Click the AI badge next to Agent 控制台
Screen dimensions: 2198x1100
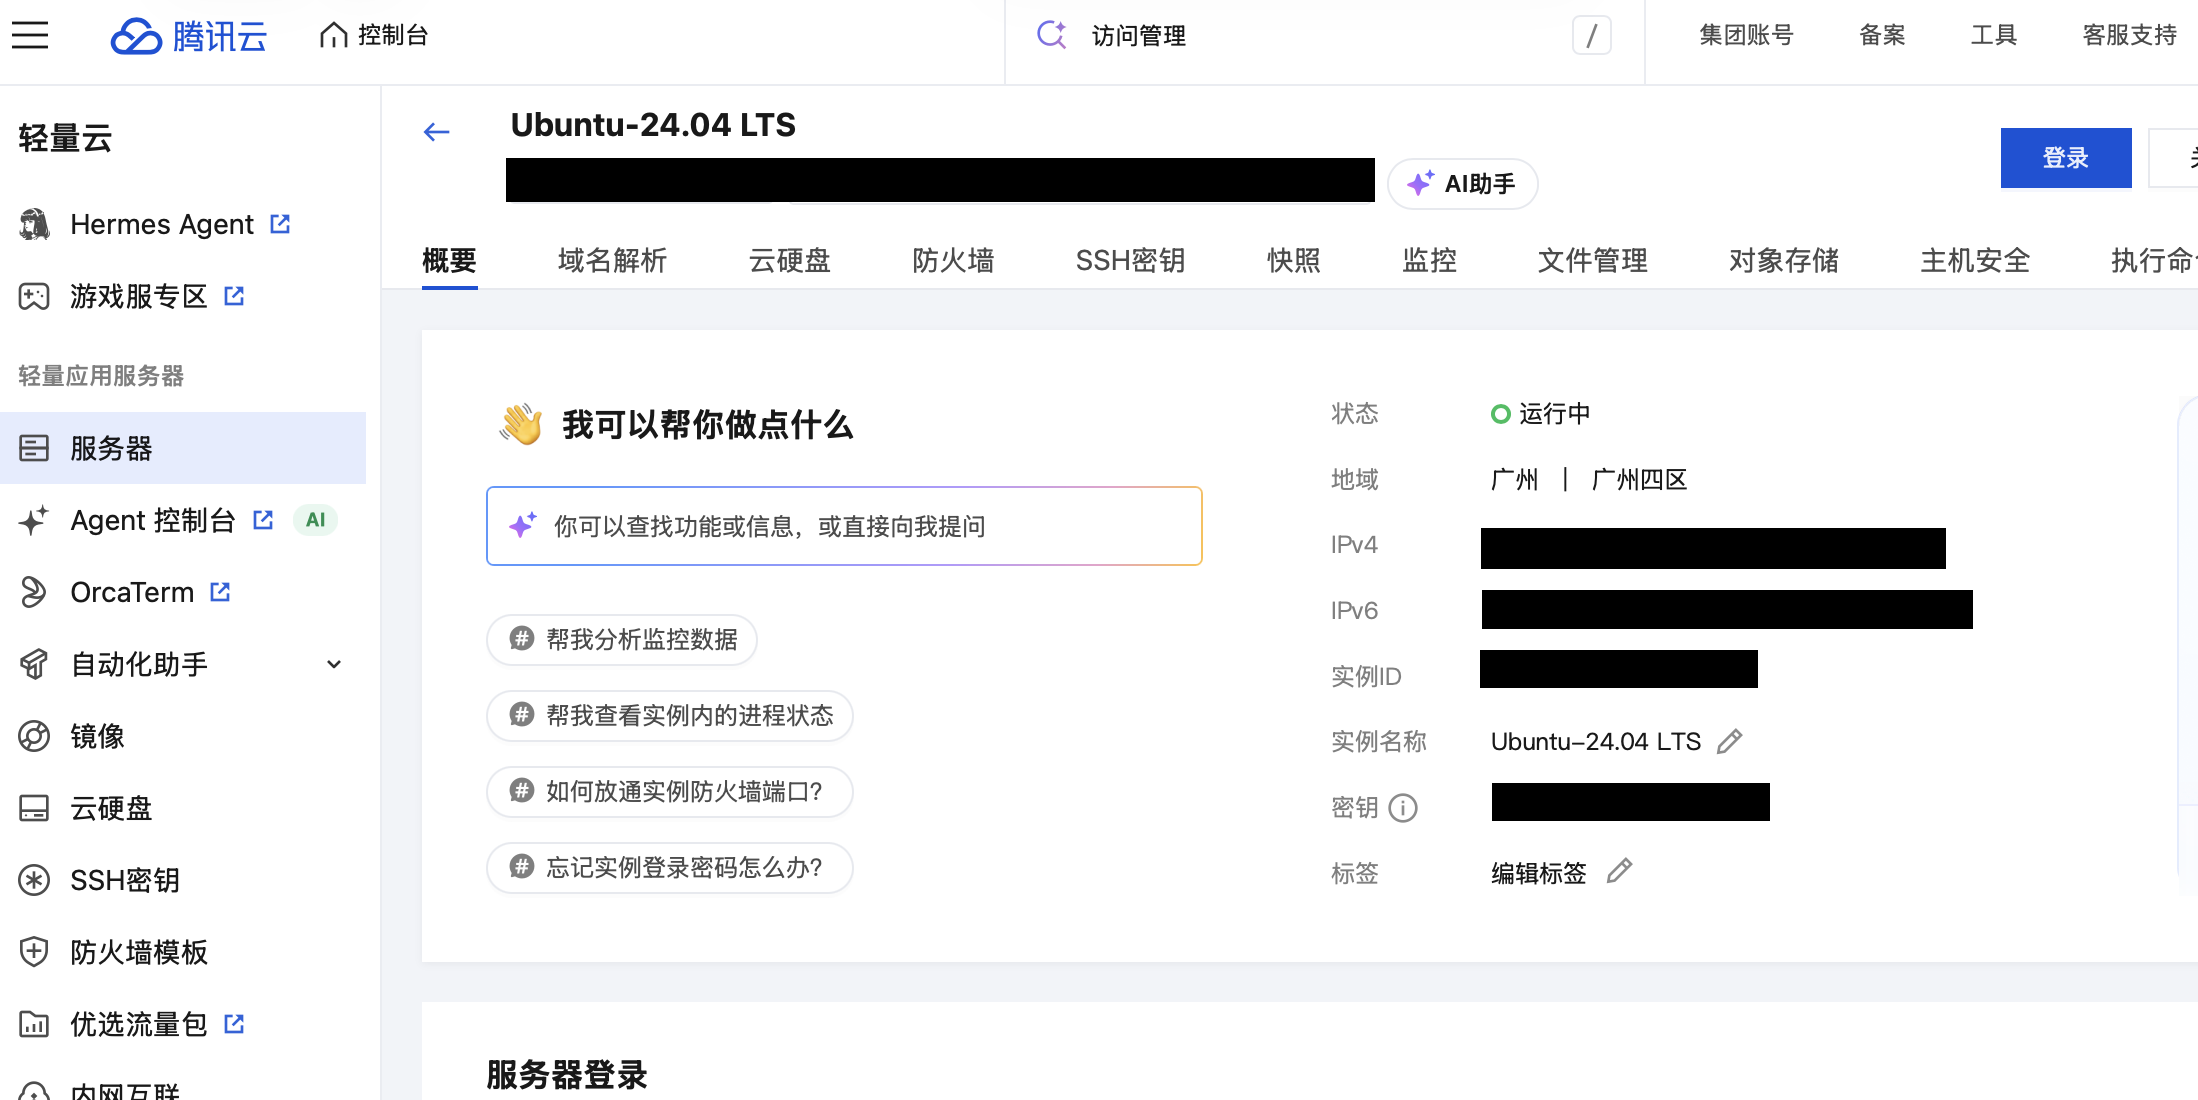(x=315, y=520)
